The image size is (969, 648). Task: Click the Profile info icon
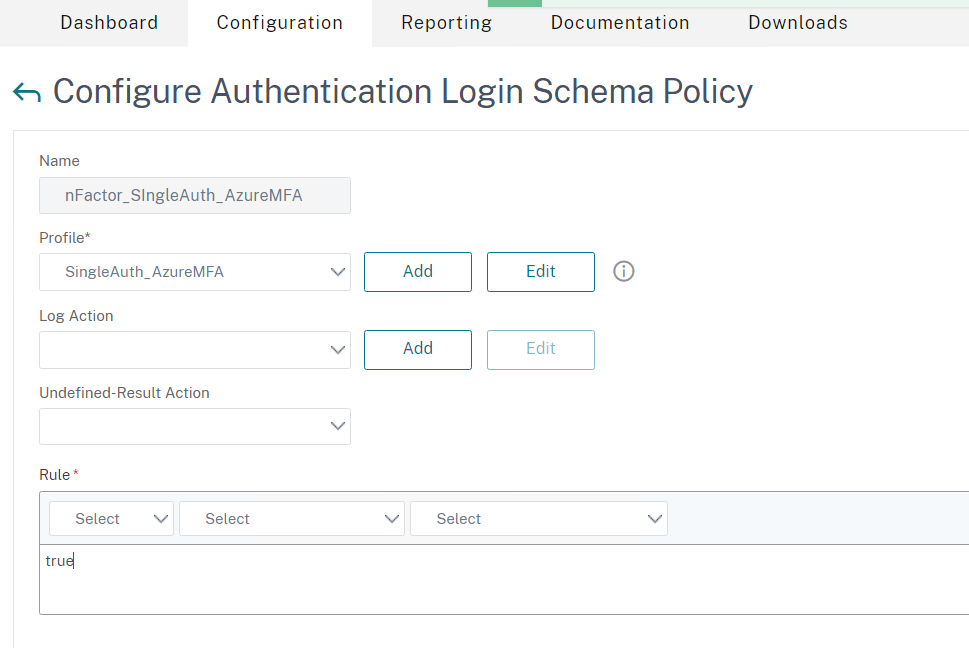click(624, 271)
